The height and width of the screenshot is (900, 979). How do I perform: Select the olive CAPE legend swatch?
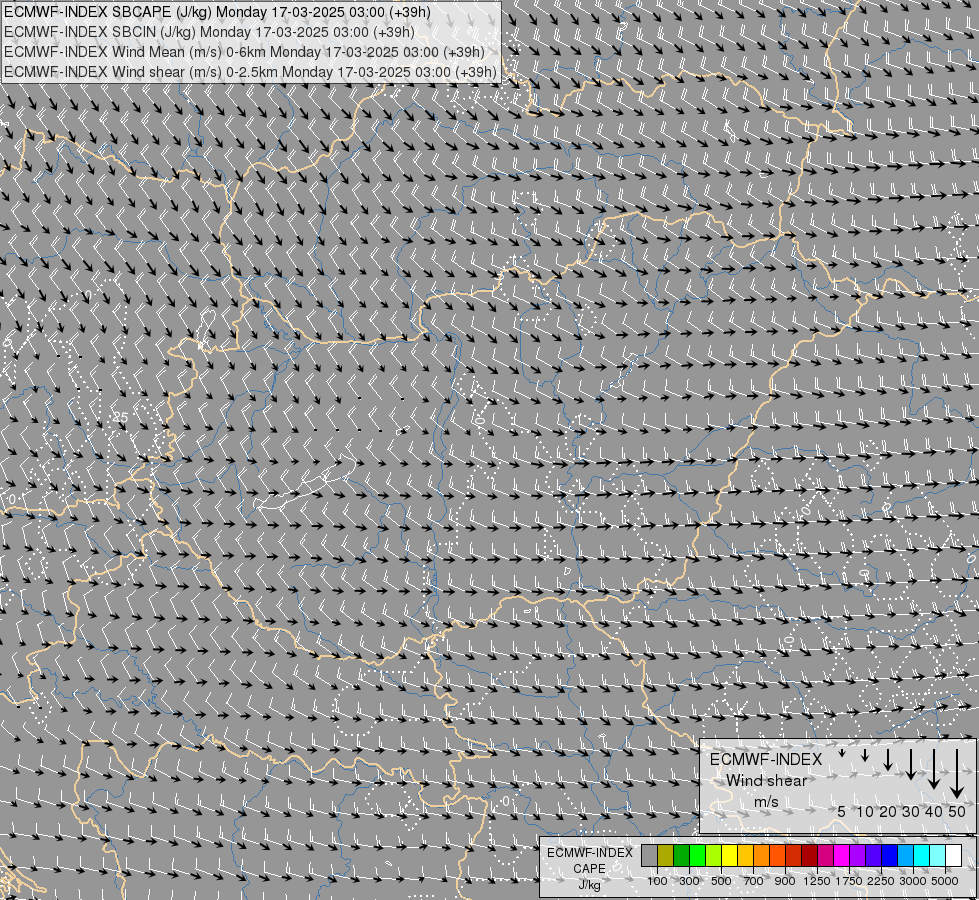(666, 856)
